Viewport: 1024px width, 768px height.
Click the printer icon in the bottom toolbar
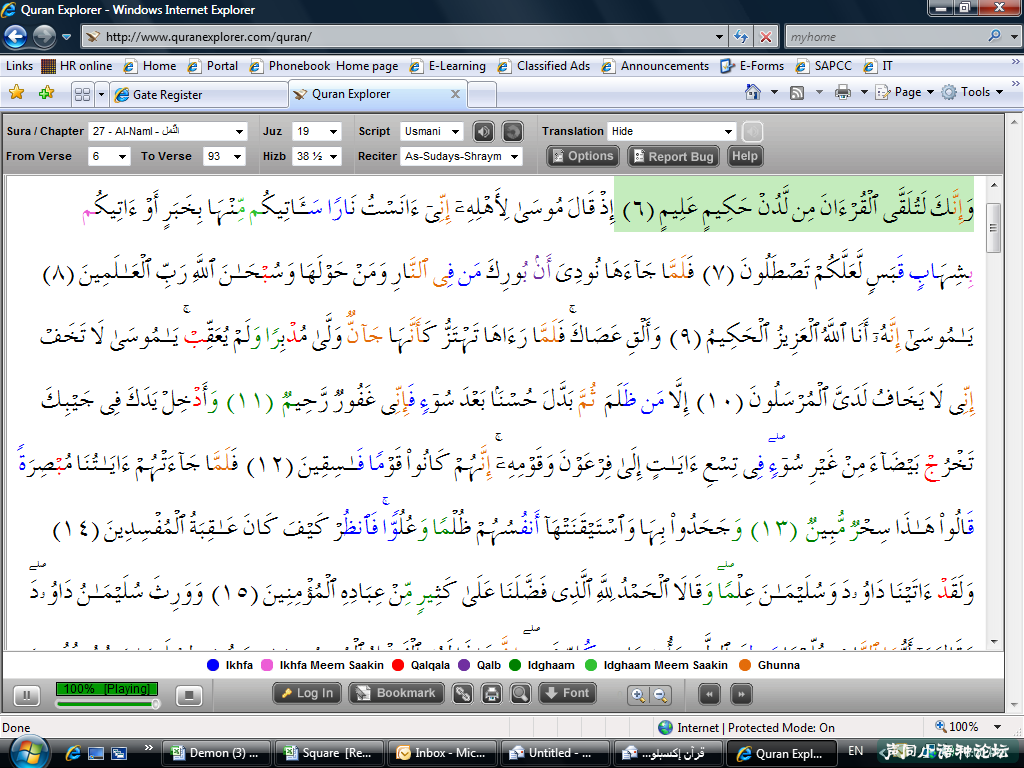pos(492,694)
